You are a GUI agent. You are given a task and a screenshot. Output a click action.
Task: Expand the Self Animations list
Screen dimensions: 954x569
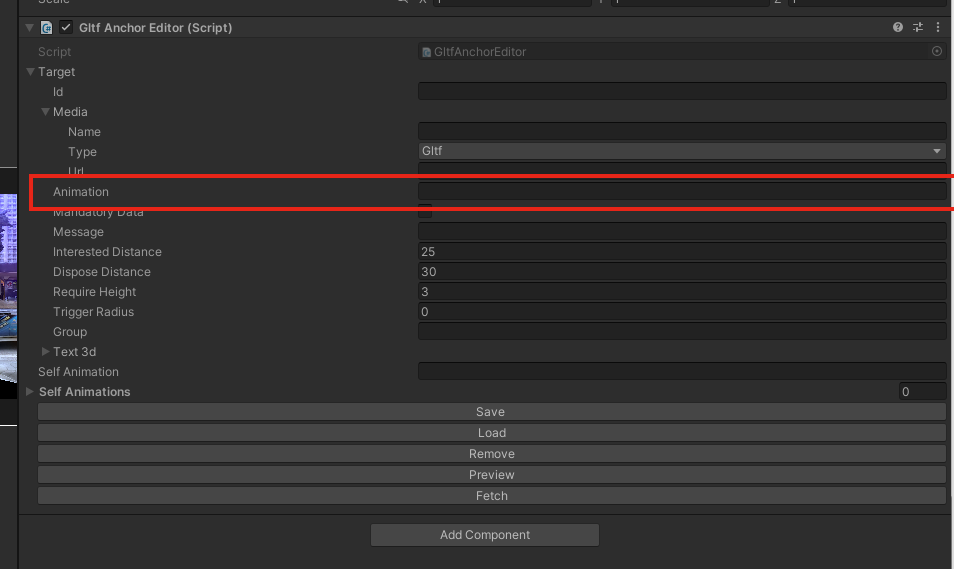pyautogui.click(x=31, y=392)
